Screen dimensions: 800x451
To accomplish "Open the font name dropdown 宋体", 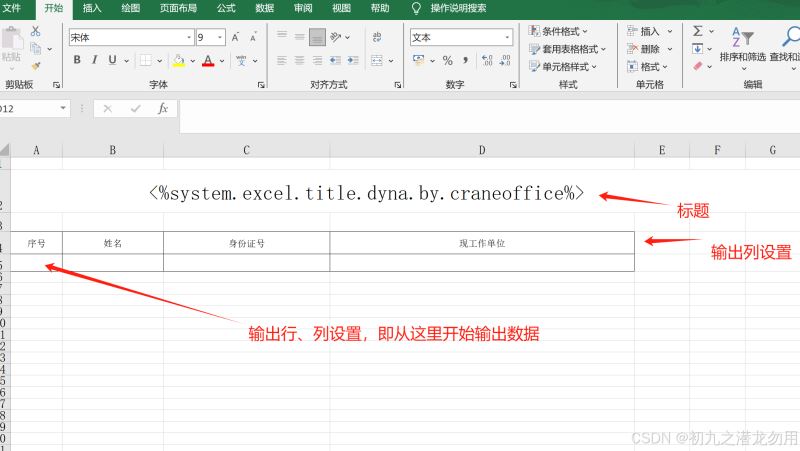I will (189, 37).
